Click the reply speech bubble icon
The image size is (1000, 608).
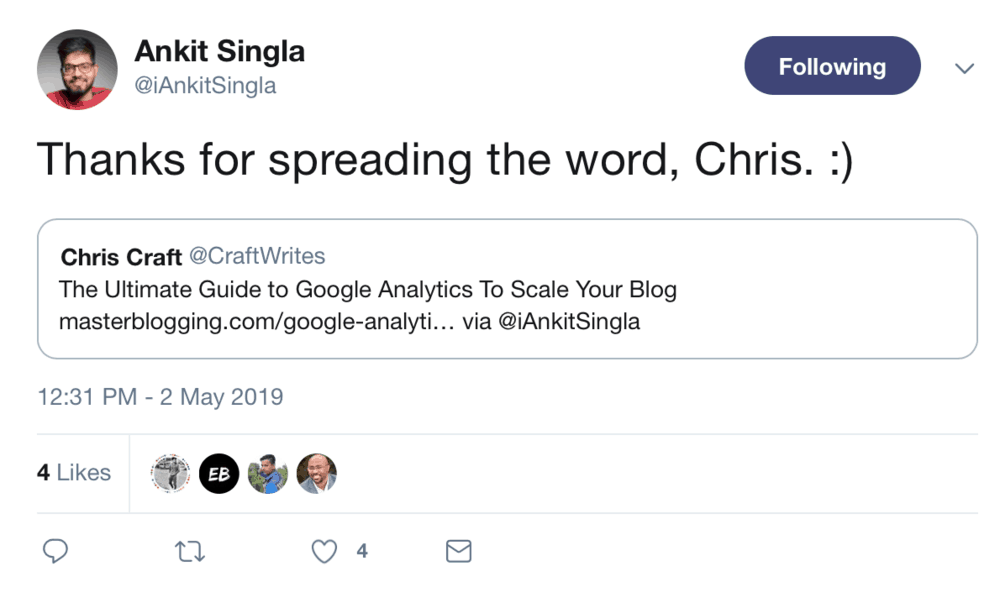point(57,551)
